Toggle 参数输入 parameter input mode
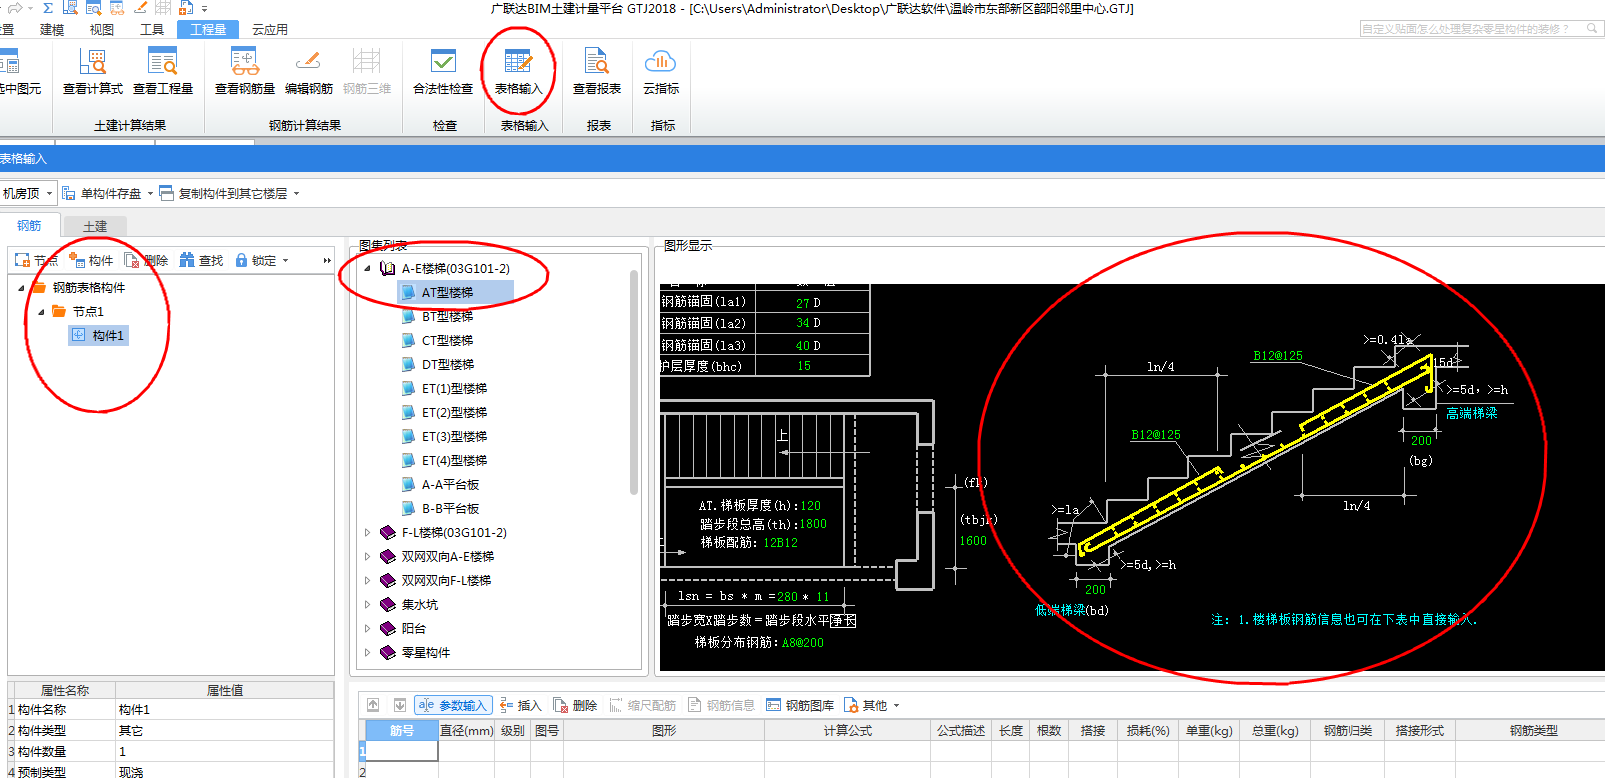The height and width of the screenshot is (778, 1605). click(x=453, y=705)
